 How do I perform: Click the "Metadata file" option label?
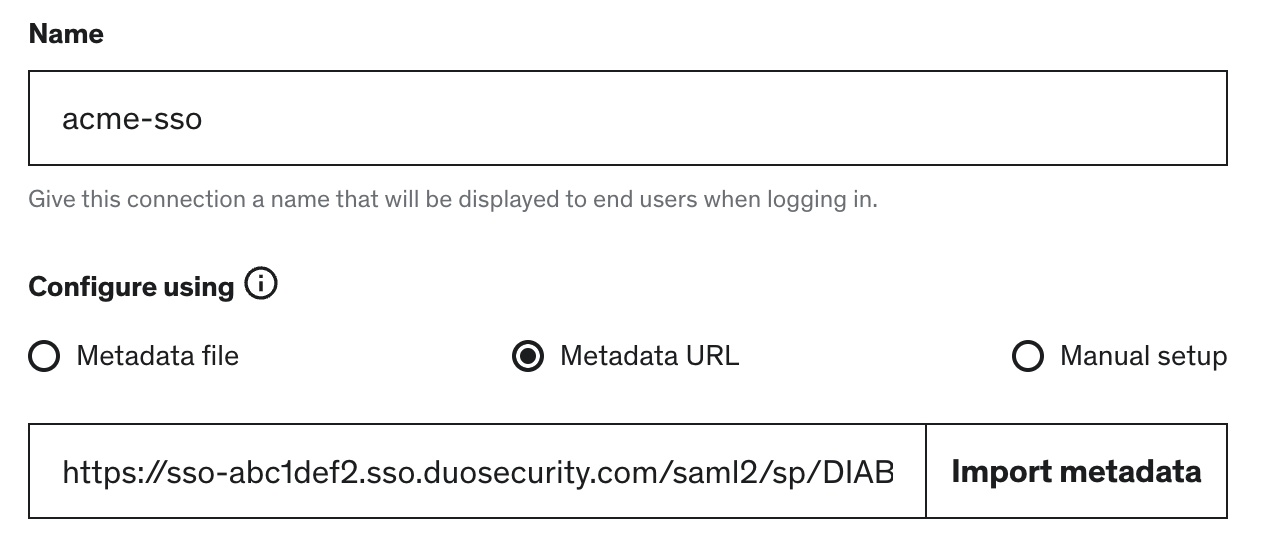click(x=157, y=356)
